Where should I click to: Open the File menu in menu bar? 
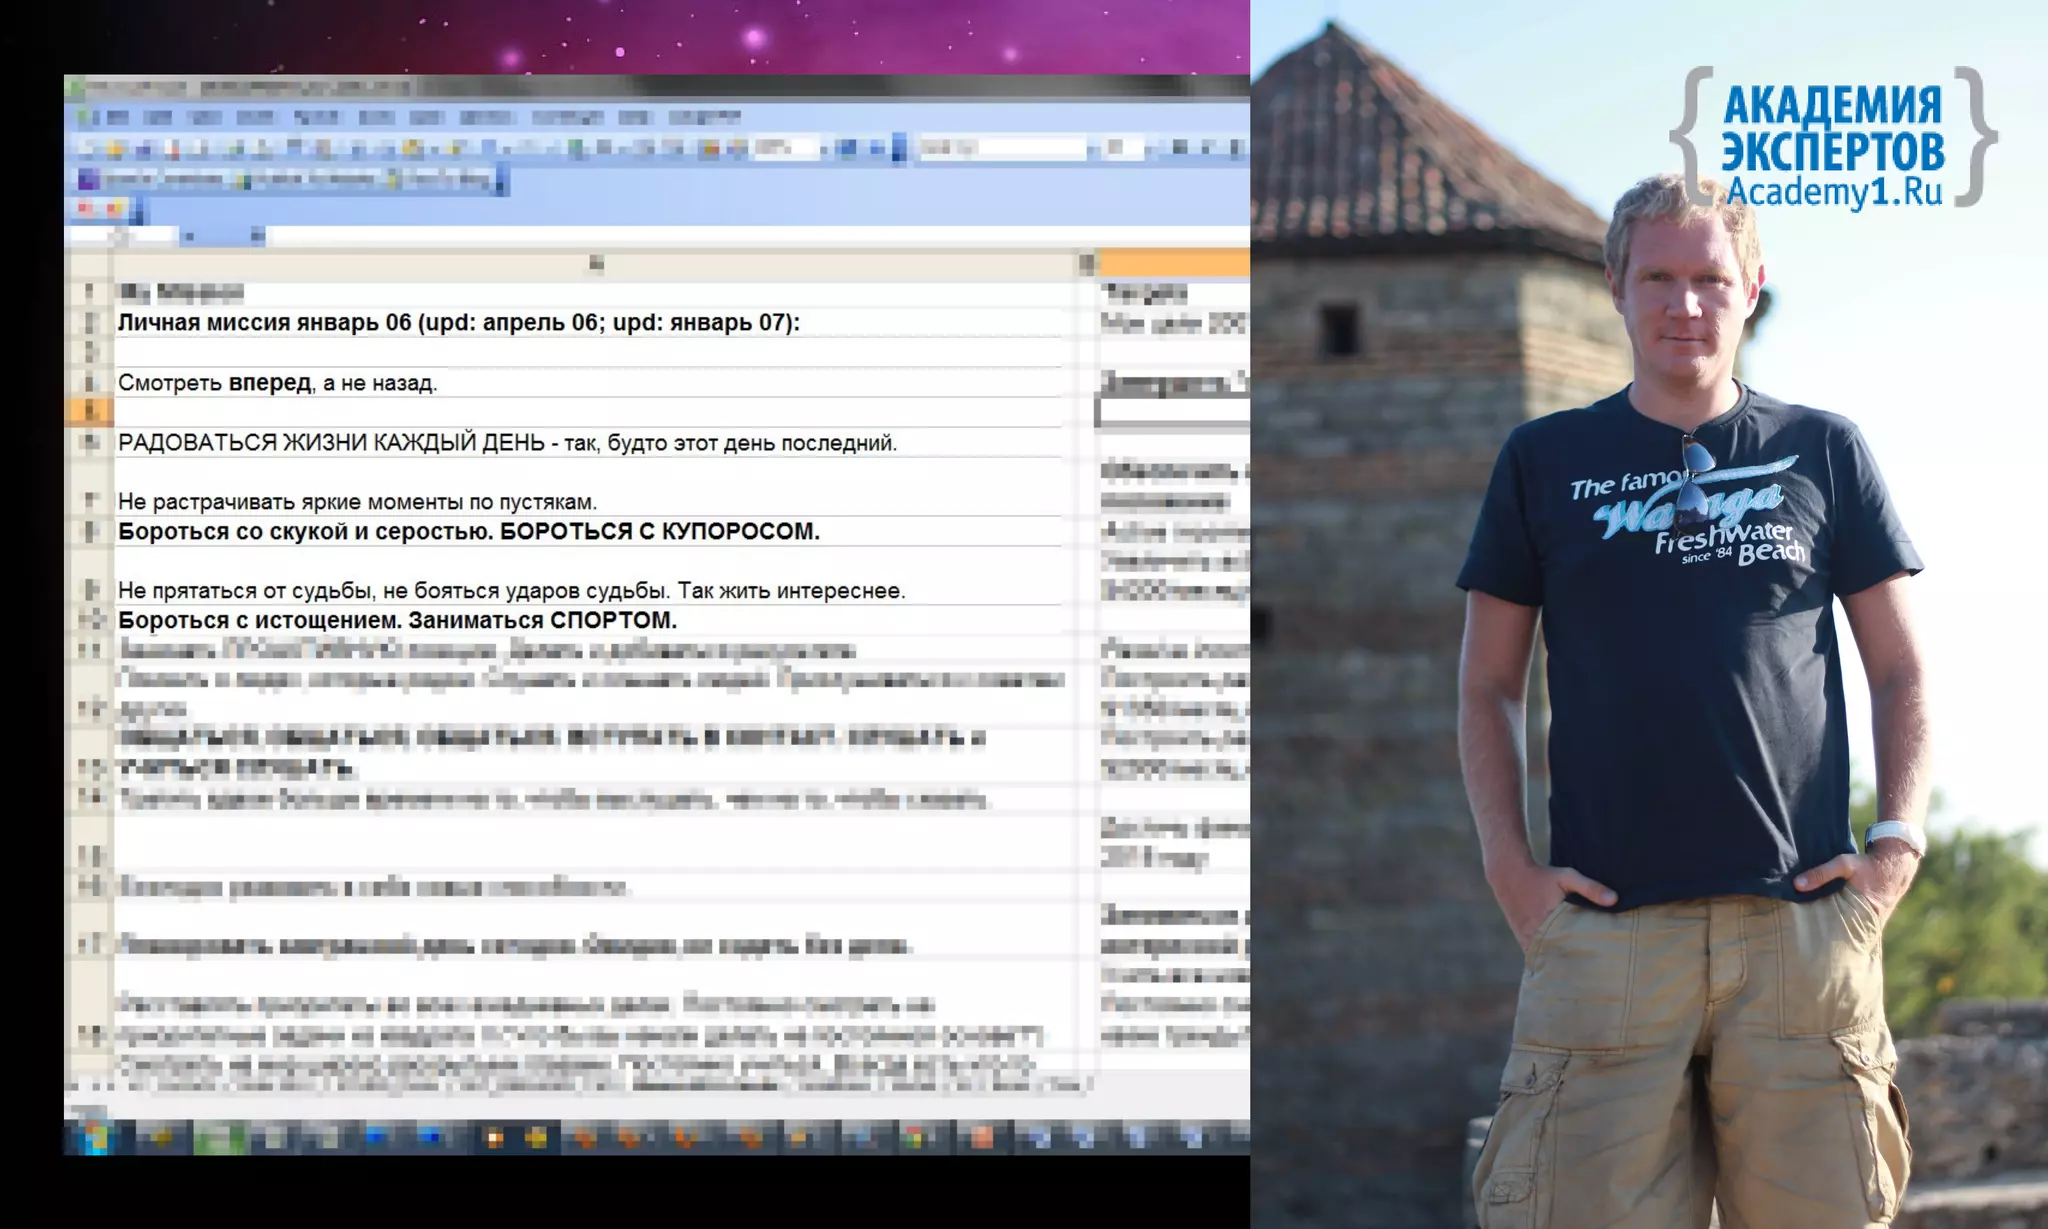click(117, 117)
